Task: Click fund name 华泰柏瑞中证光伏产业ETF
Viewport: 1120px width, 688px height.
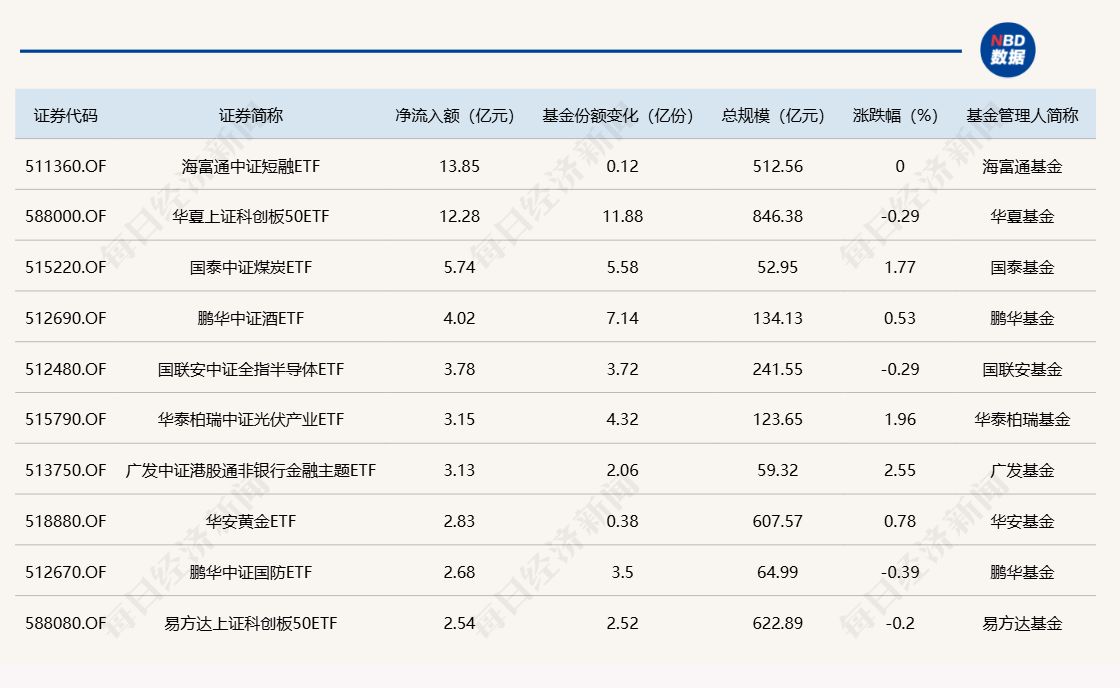Action: (251, 419)
